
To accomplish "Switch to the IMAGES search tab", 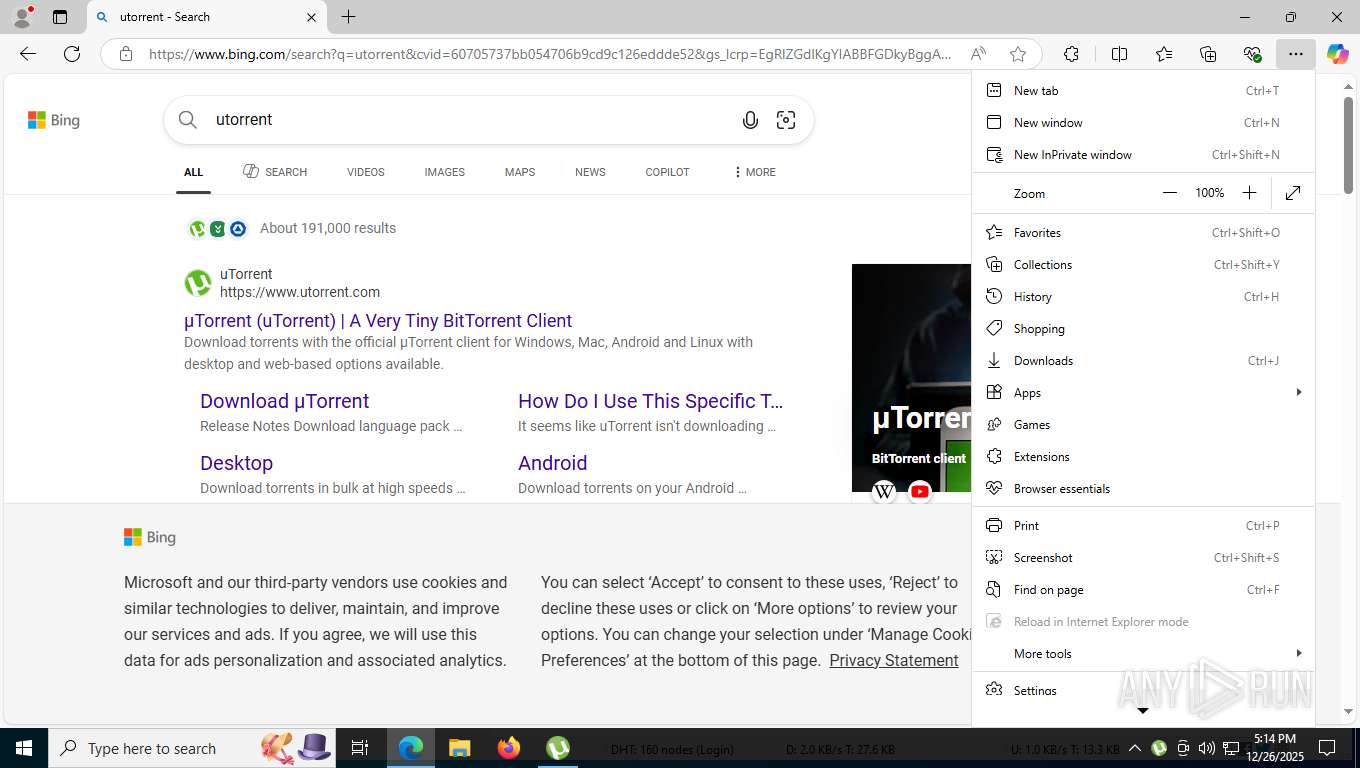I will (x=444, y=172).
